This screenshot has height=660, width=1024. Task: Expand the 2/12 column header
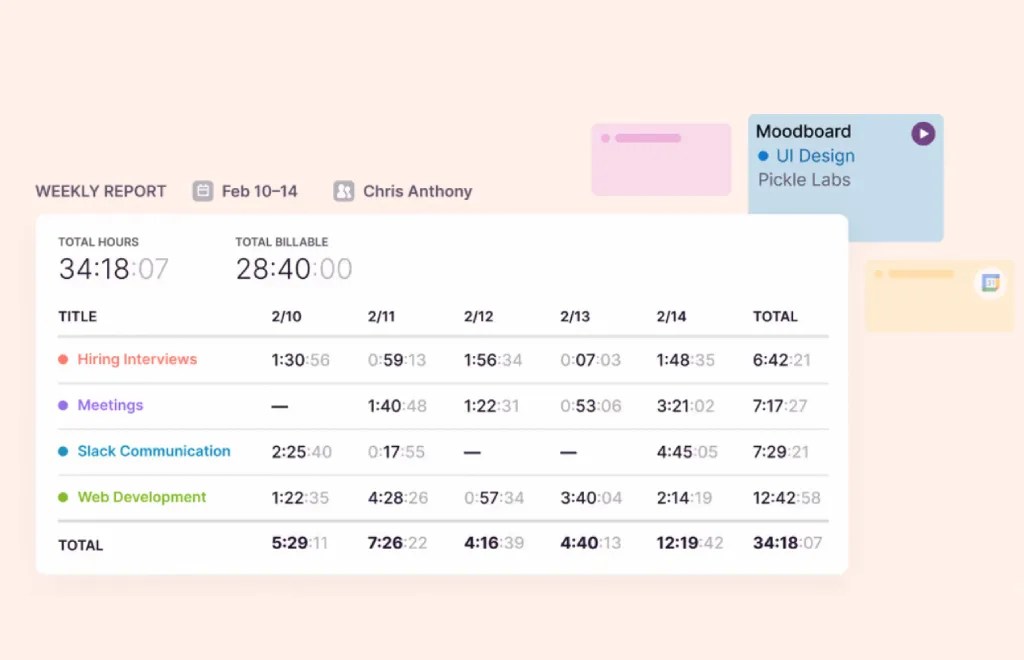click(476, 316)
